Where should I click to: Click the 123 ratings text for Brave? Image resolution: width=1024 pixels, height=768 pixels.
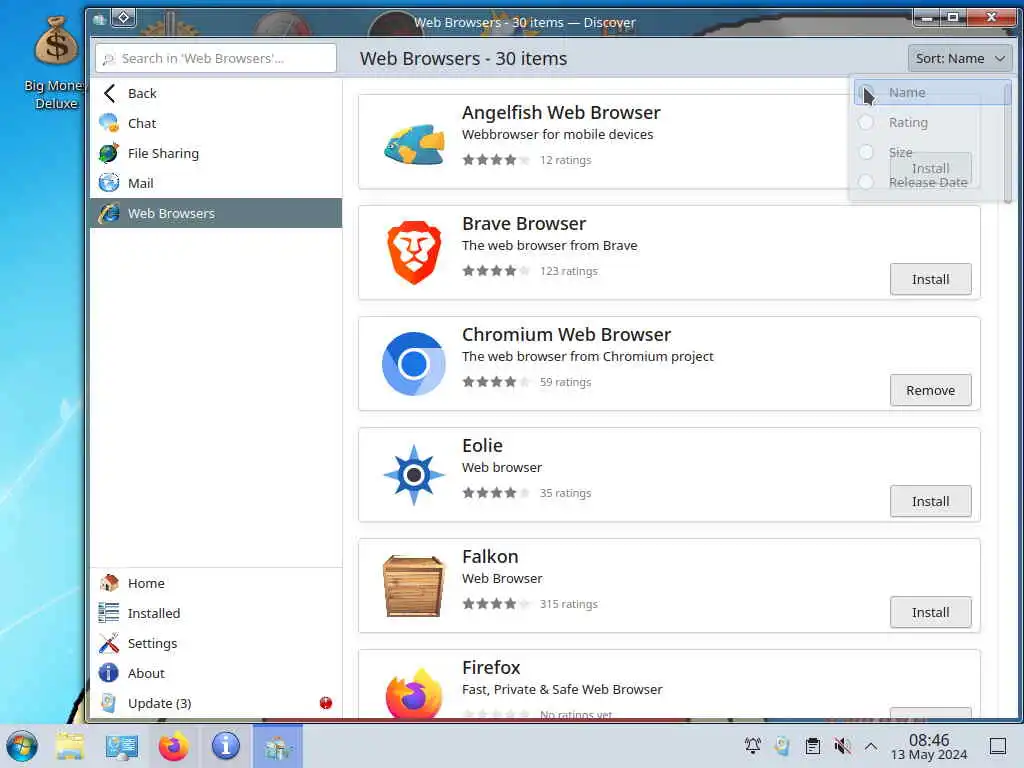tap(568, 271)
